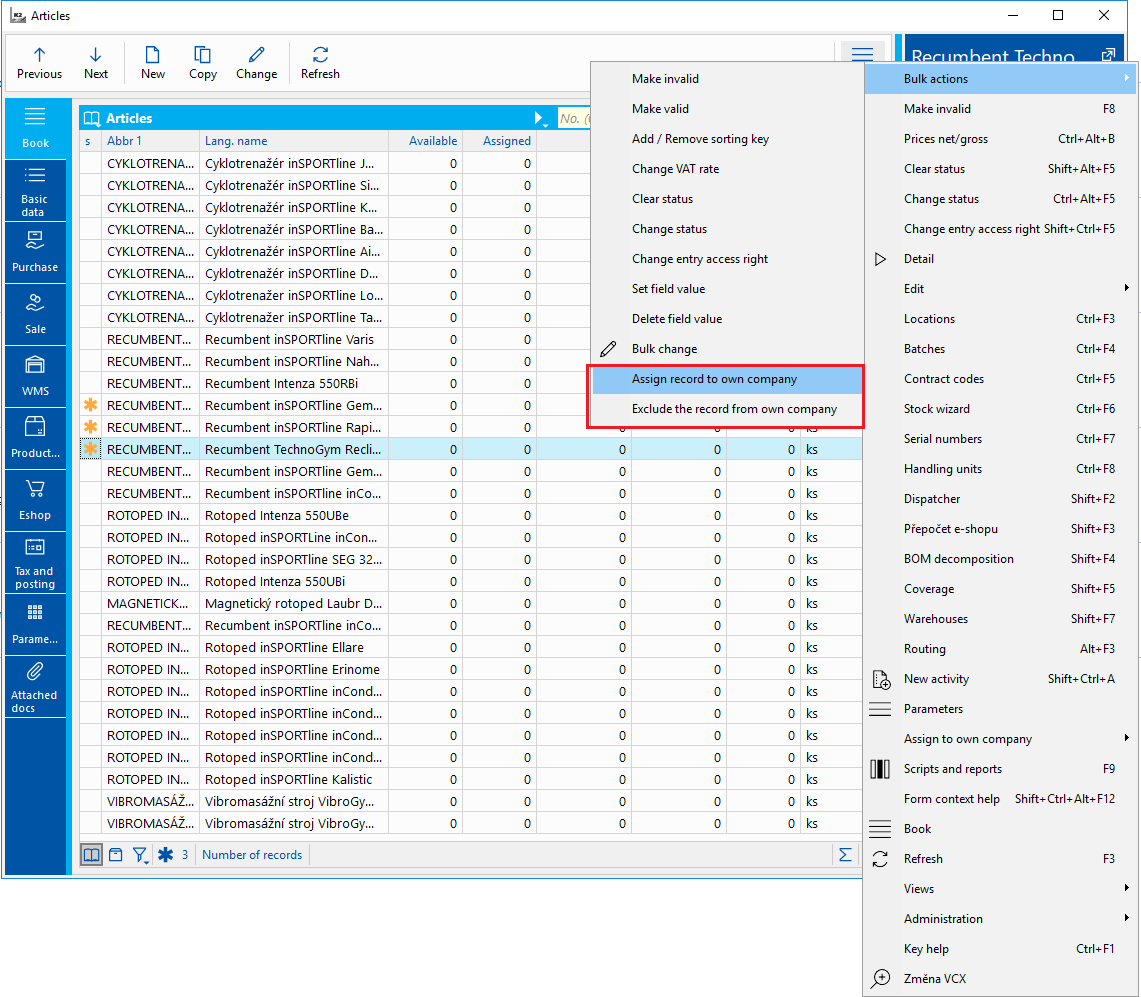Expand the Administration submenu
The image size is (1141, 997).
point(999,918)
